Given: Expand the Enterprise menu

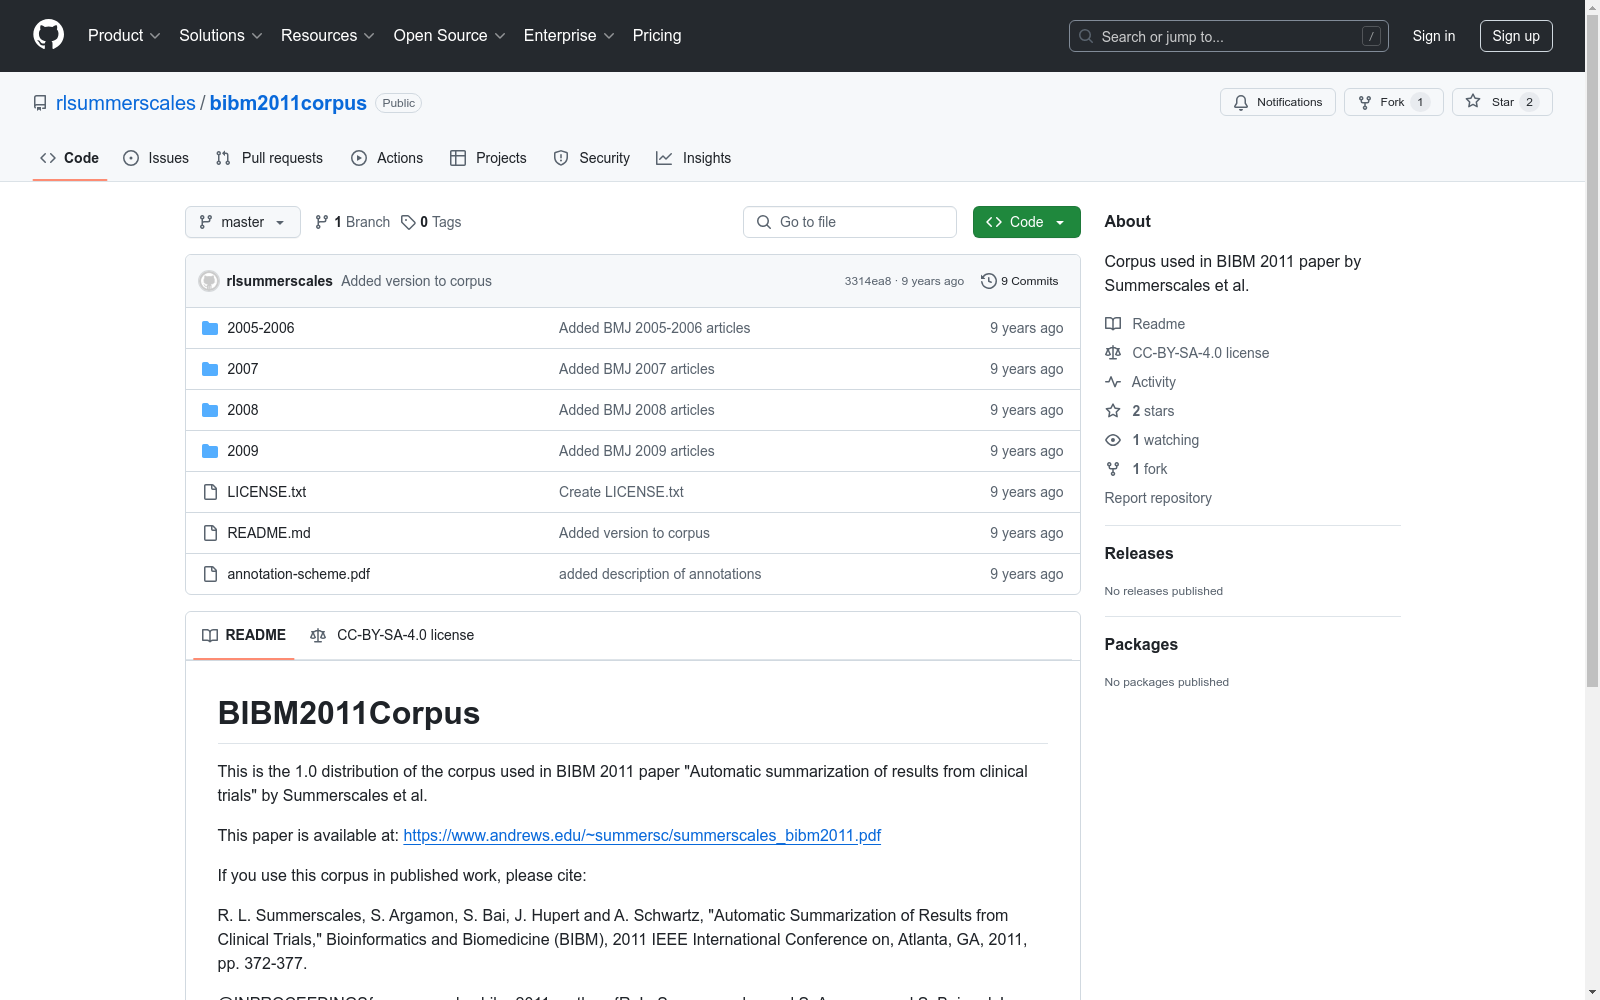Looking at the screenshot, I should 569,36.
